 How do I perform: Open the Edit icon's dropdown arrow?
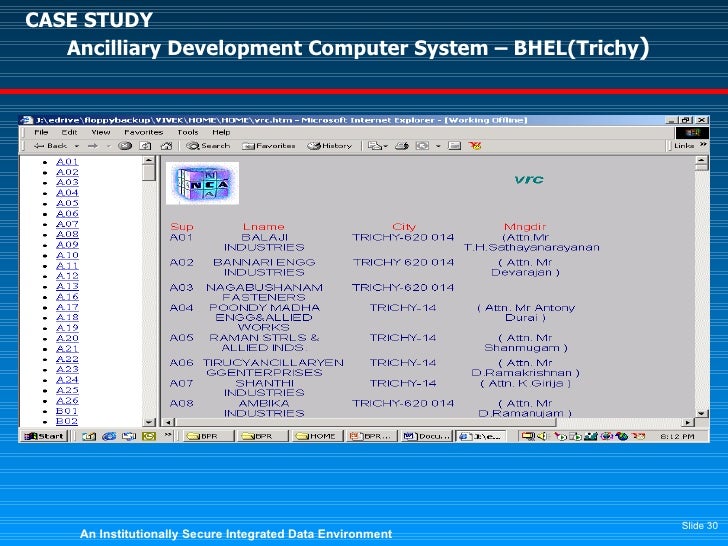(x=438, y=146)
